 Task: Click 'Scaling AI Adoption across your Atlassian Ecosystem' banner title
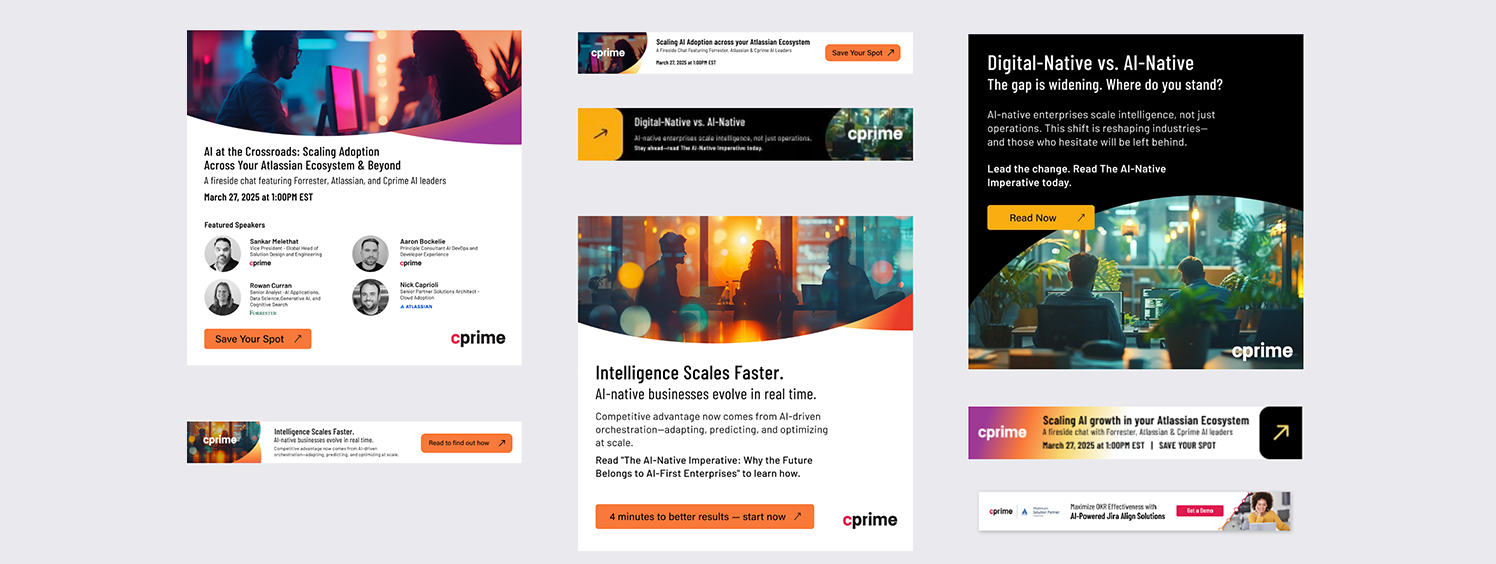coord(733,42)
